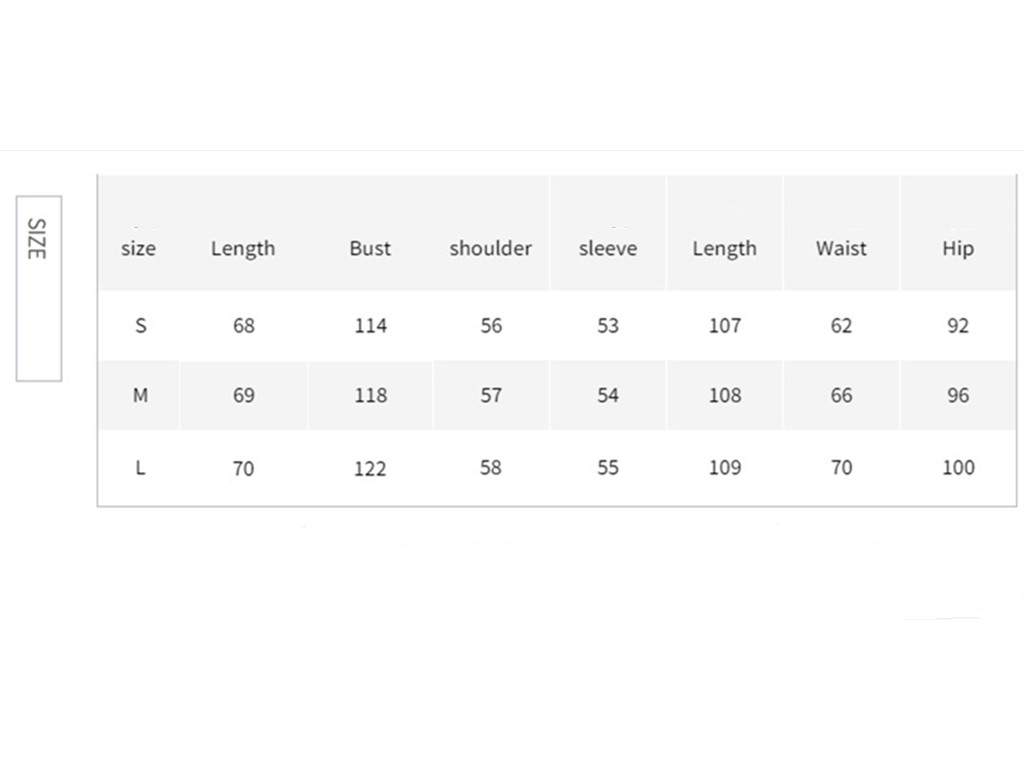Click the shoulder value 57 cell
The width and height of the screenshot is (1024, 768).
tap(490, 395)
